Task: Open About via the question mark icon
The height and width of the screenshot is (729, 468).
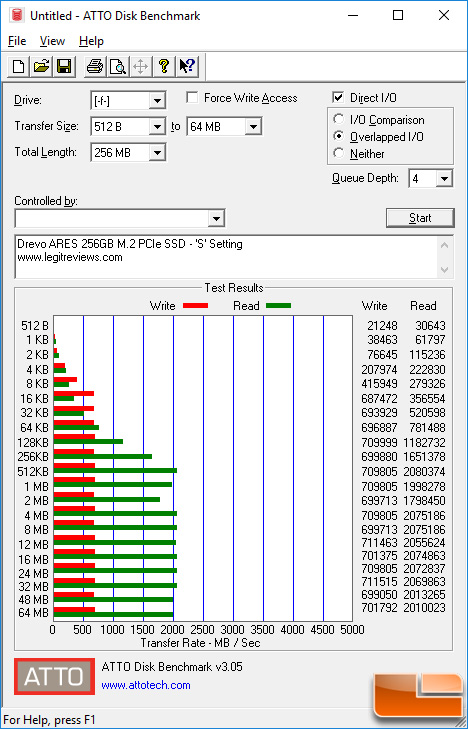Action: pos(164,66)
